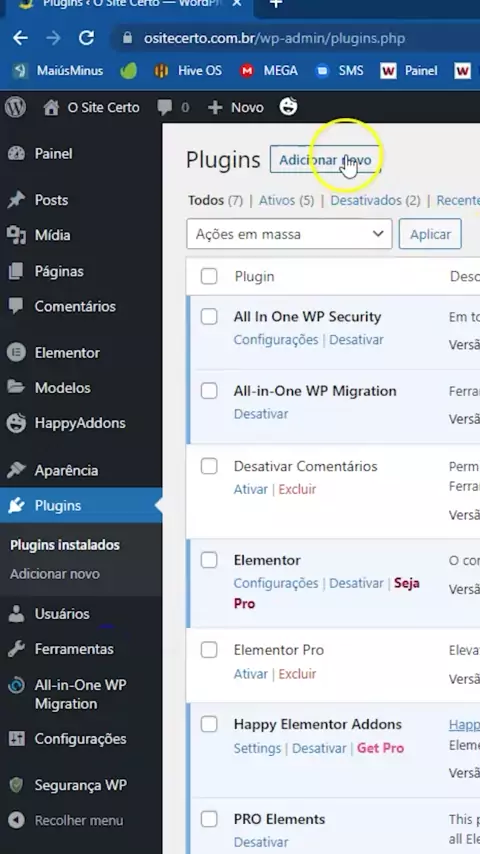This screenshot has height=854, width=480.
Task: Click Elementor Seja Pro link
Action: pyautogui.click(x=326, y=594)
